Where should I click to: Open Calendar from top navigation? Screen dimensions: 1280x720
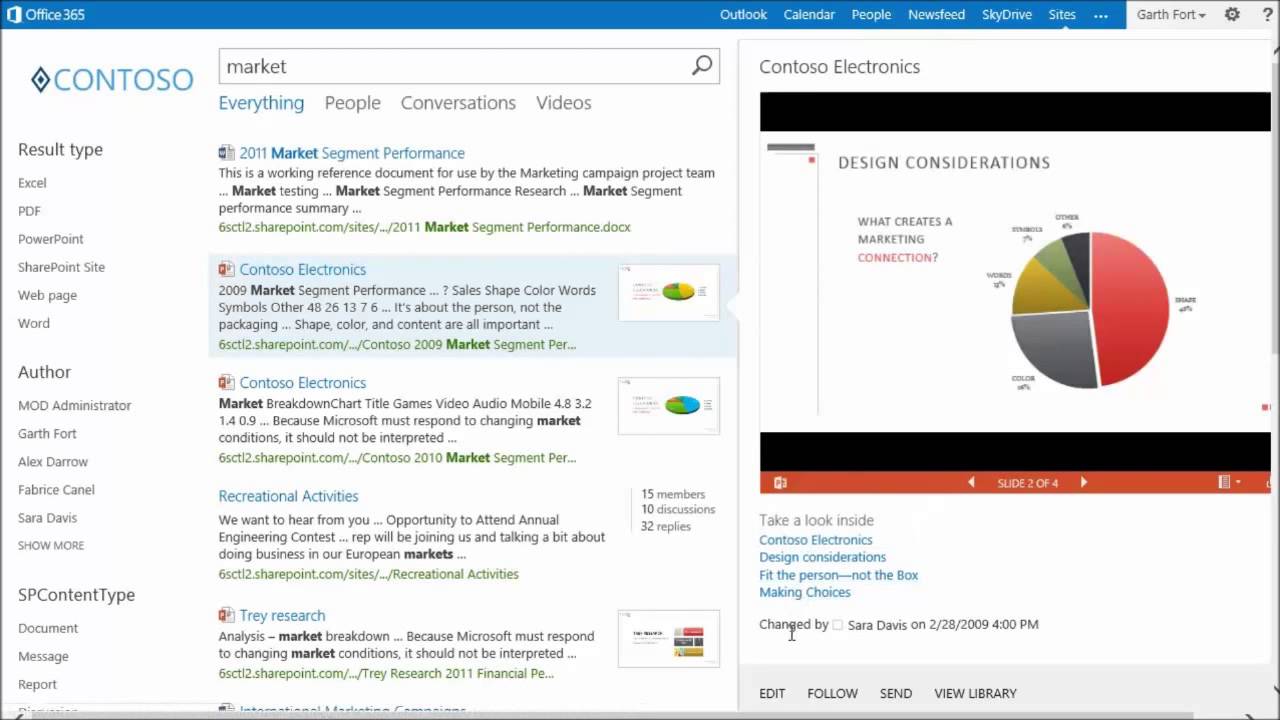[x=809, y=14]
